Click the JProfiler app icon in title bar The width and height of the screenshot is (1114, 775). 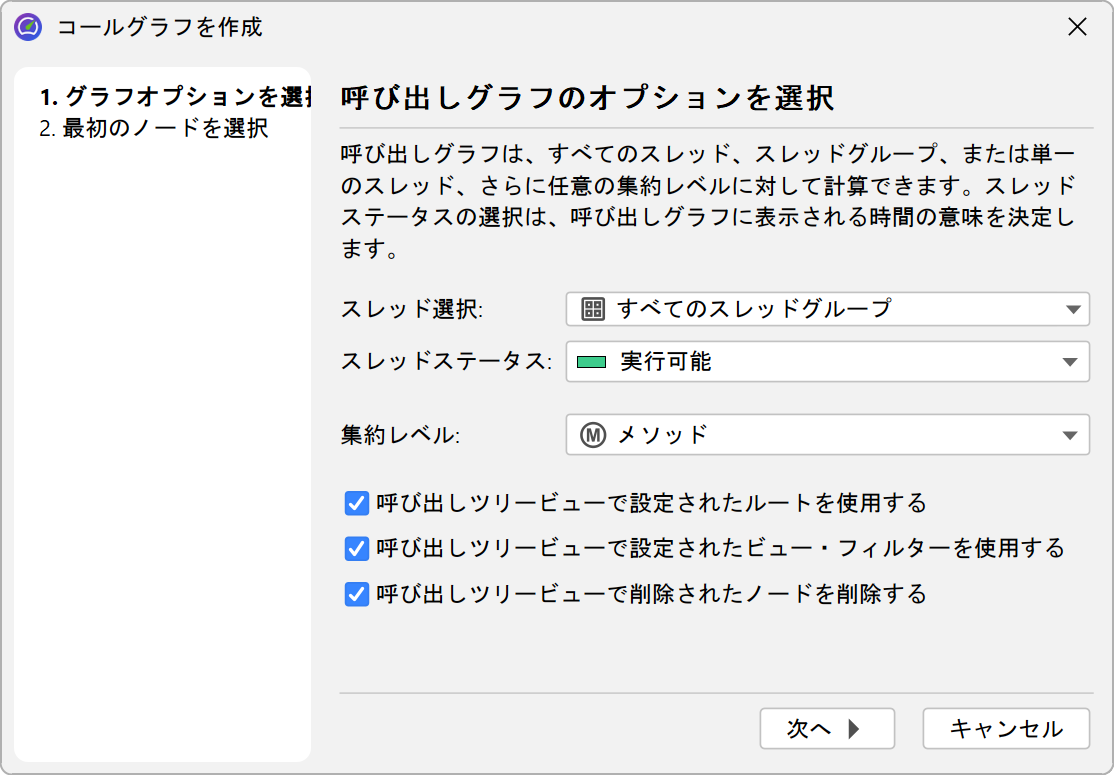pyautogui.click(x=28, y=27)
